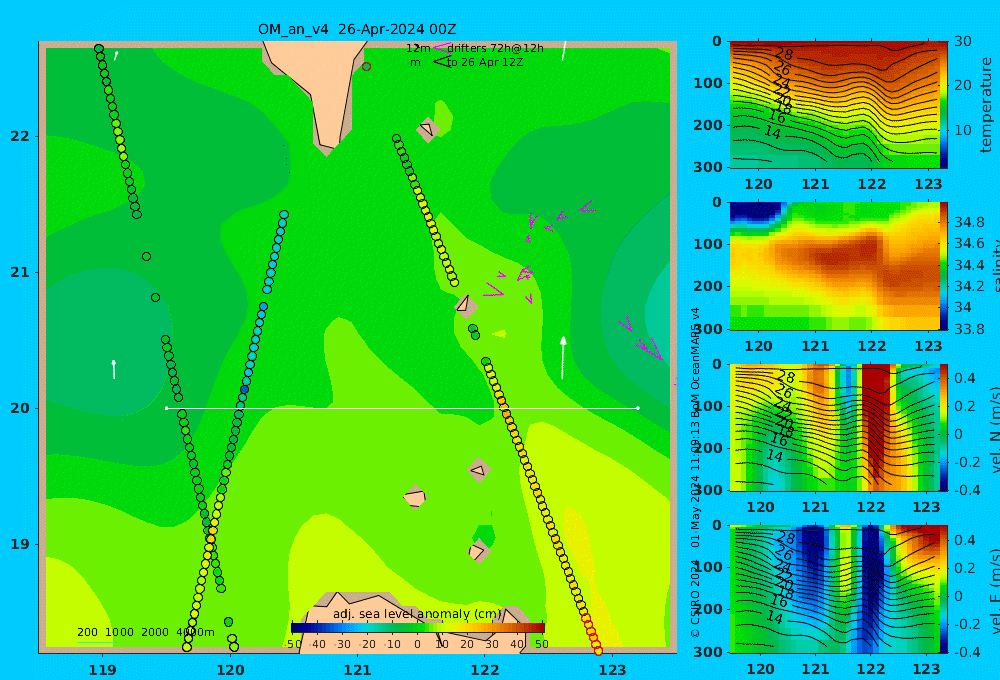Viewport: 1000px width, 680px height.
Task: Click the 30 tick on temperature colorbar
Action: tap(963, 41)
